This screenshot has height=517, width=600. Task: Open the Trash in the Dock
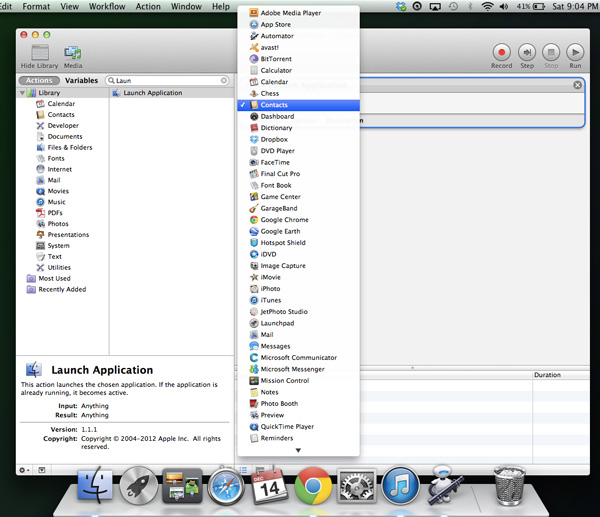509,485
